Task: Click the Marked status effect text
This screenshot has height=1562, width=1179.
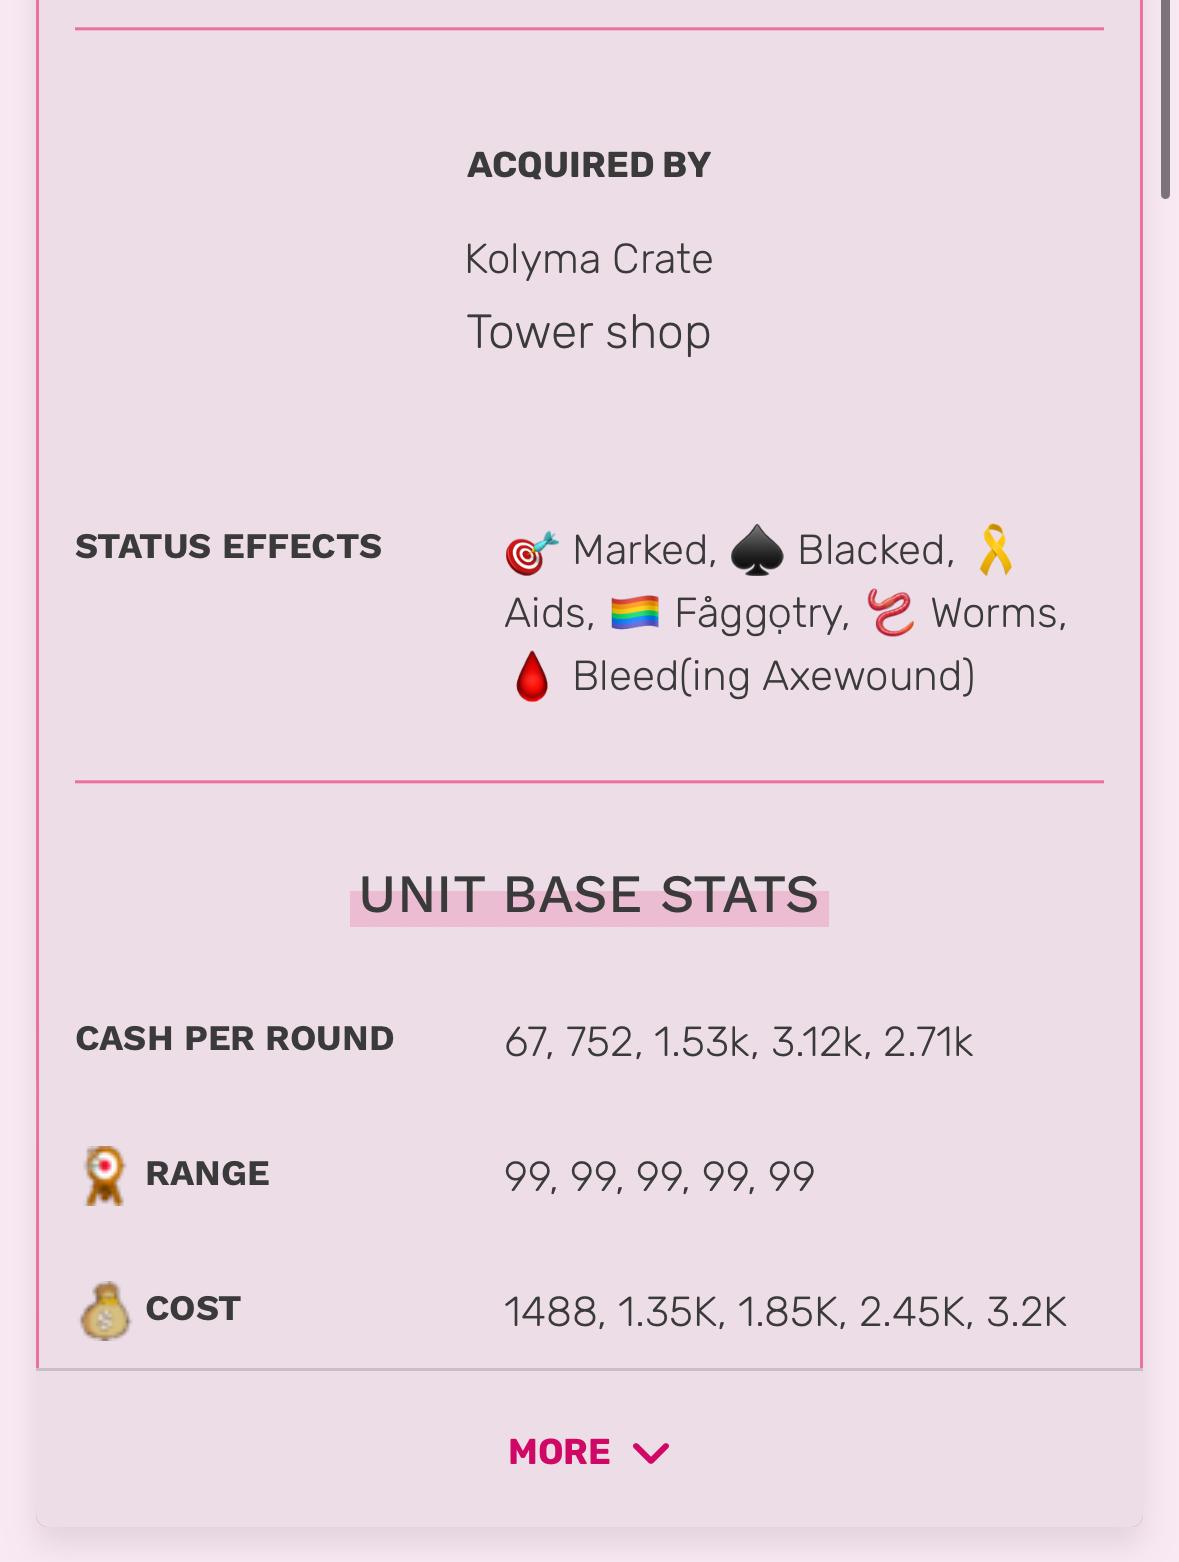Action: click(645, 550)
